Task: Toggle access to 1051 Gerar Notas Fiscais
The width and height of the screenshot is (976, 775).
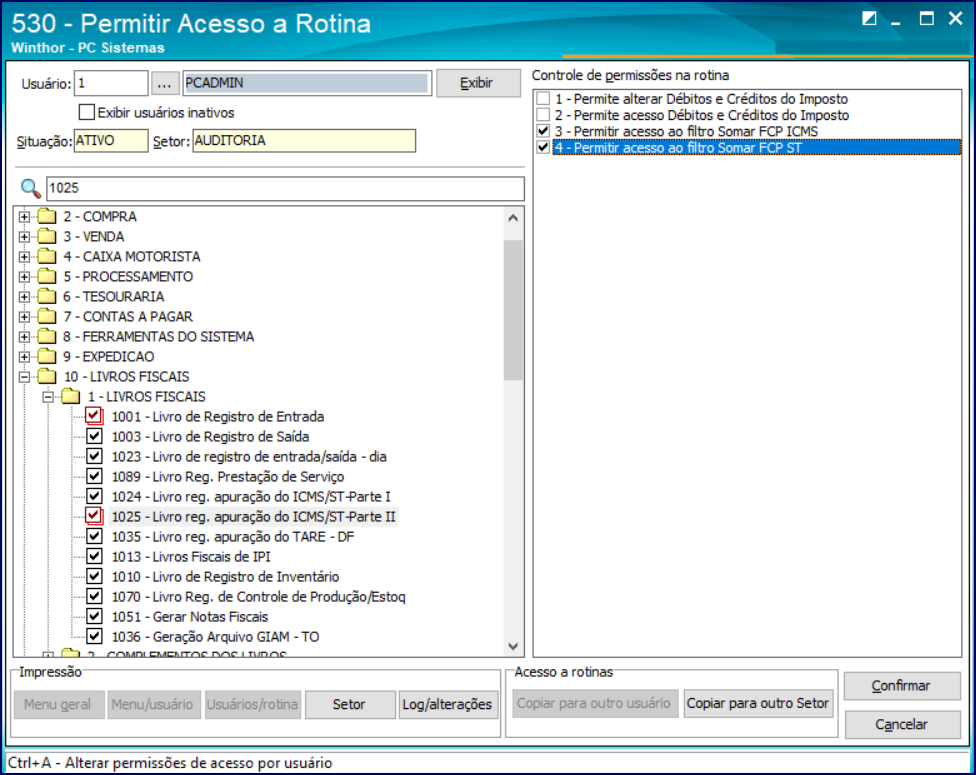Action: tap(94, 616)
